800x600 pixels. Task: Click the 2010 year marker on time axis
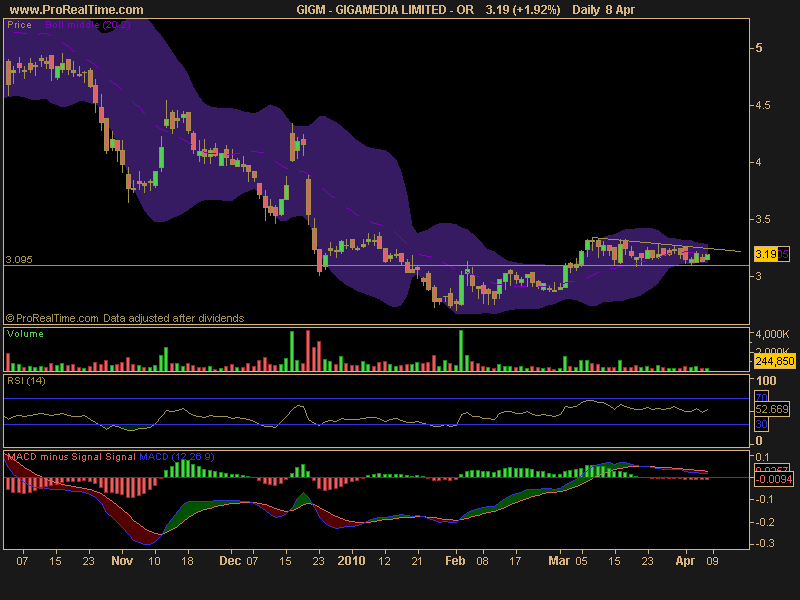[350, 562]
